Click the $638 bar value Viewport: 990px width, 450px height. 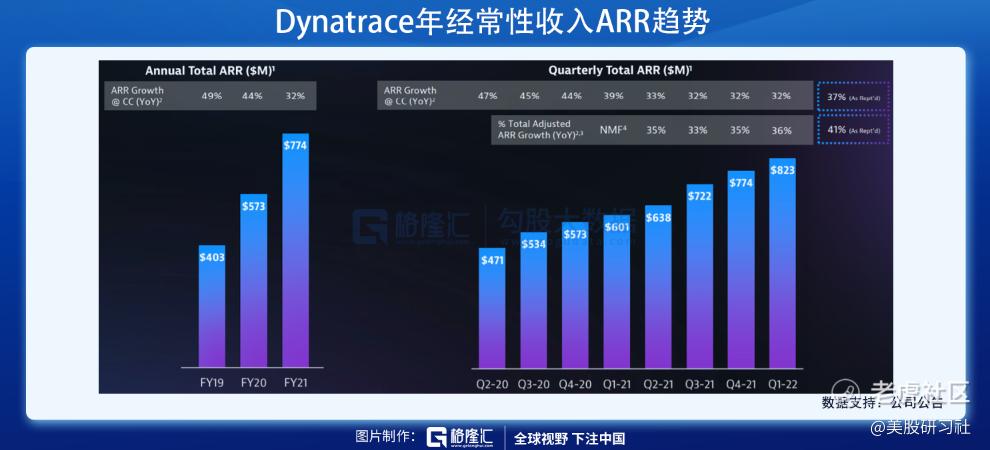(658, 218)
